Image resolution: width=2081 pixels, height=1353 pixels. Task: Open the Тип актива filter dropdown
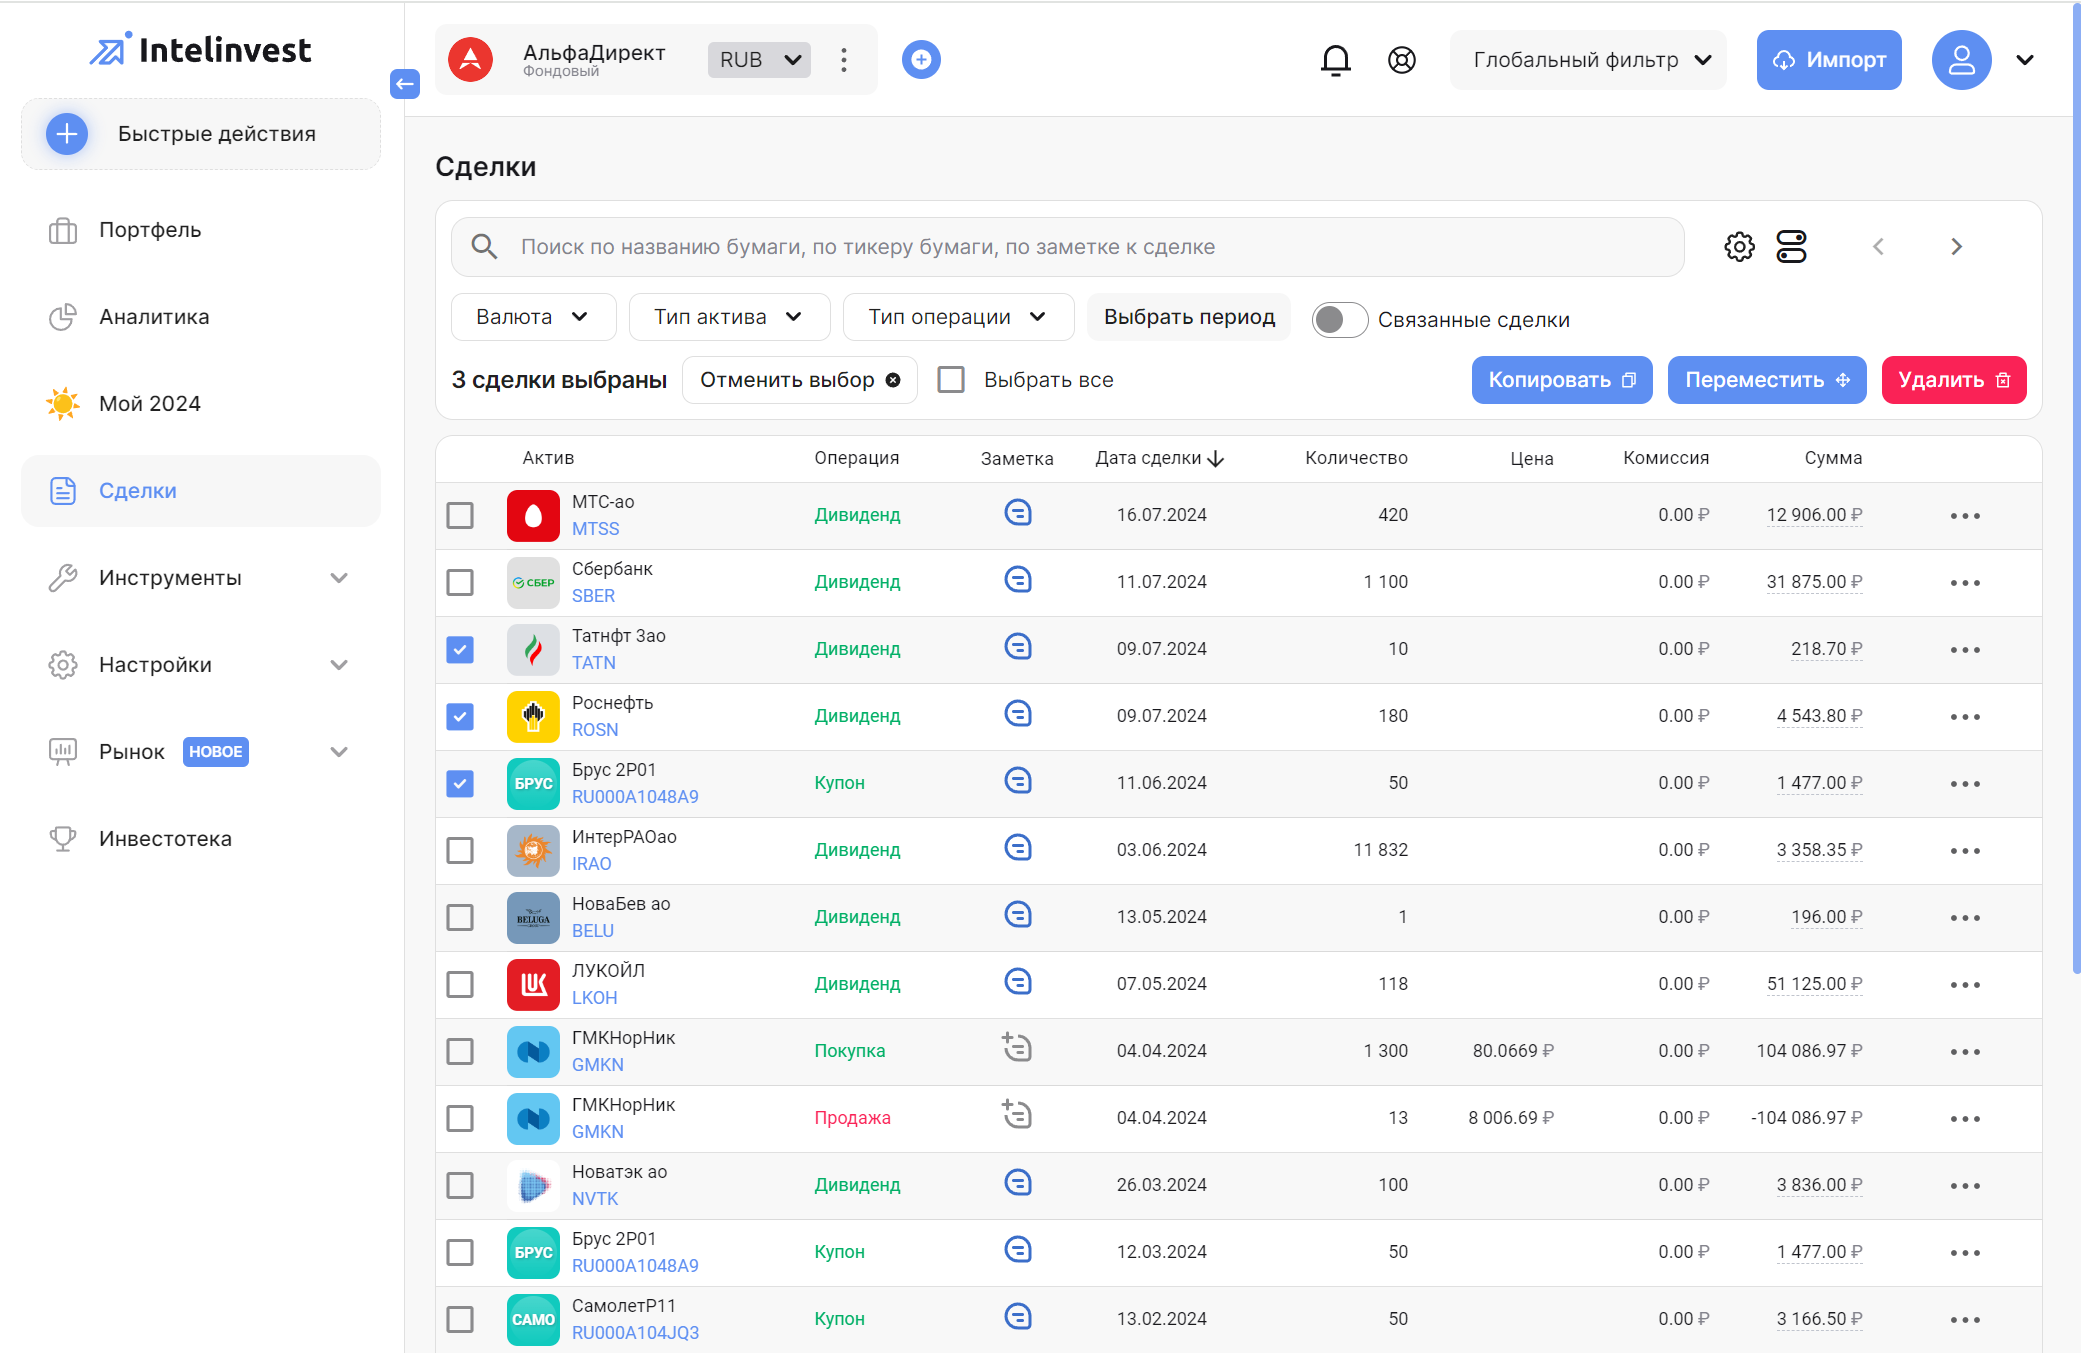coord(729,317)
